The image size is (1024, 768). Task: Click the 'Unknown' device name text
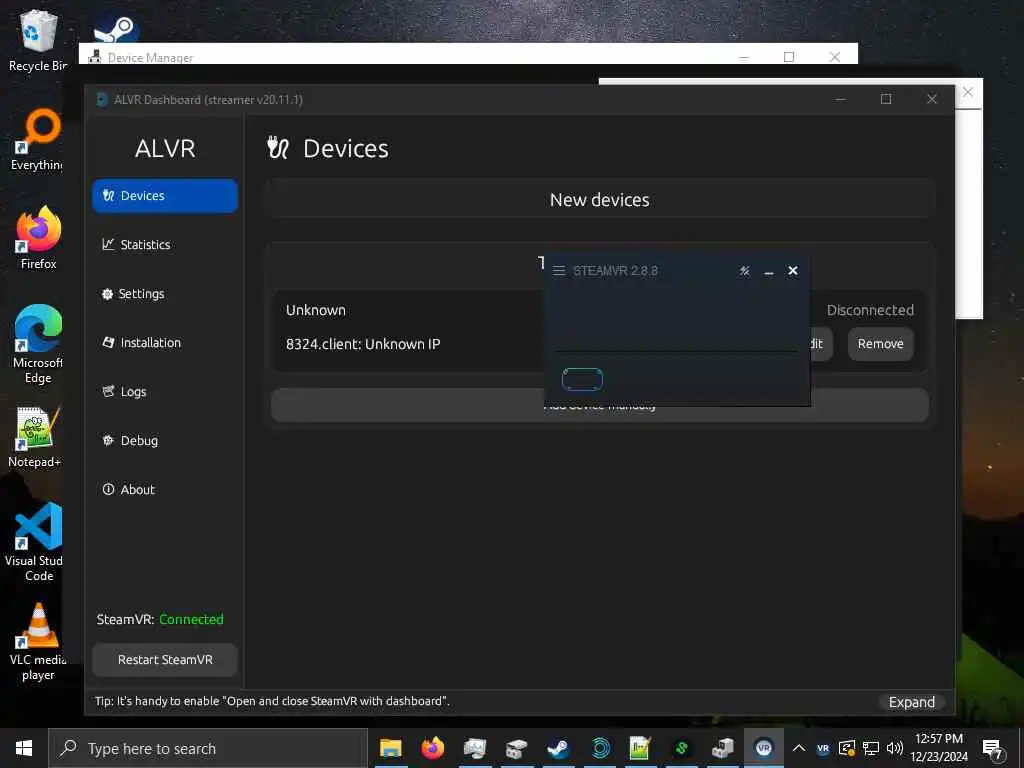pos(315,310)
